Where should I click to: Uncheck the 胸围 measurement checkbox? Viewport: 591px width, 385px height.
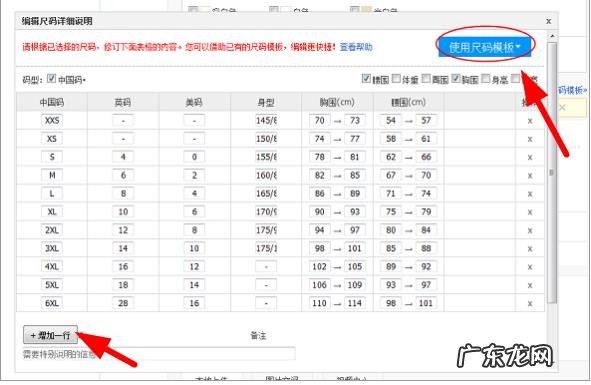click(456, 78)
